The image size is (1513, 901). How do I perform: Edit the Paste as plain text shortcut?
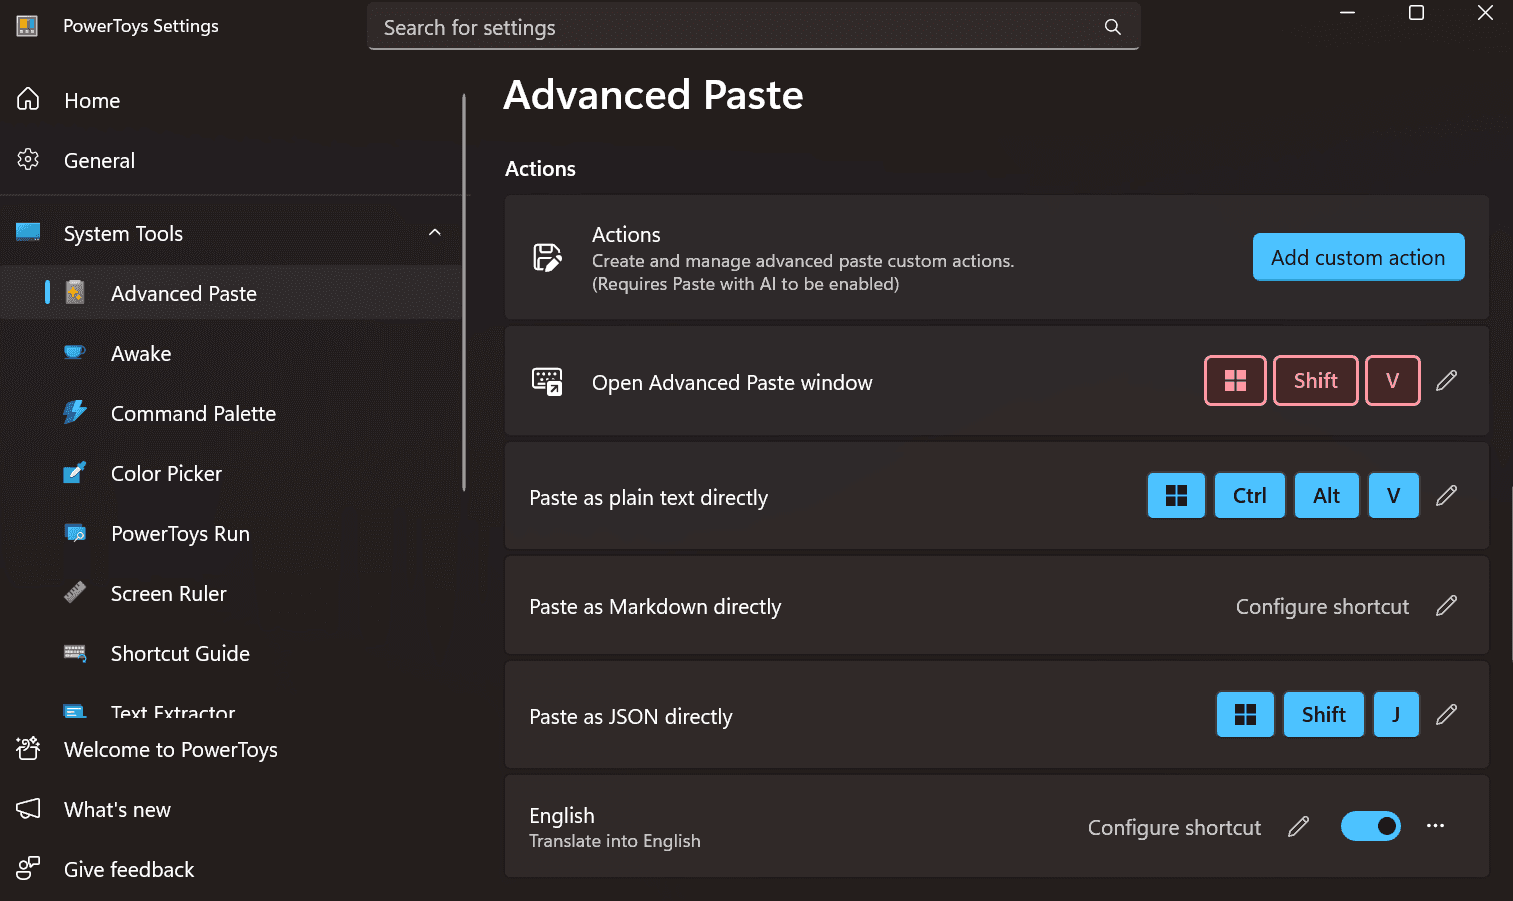pyautogui.click(x=1446, y=496)
